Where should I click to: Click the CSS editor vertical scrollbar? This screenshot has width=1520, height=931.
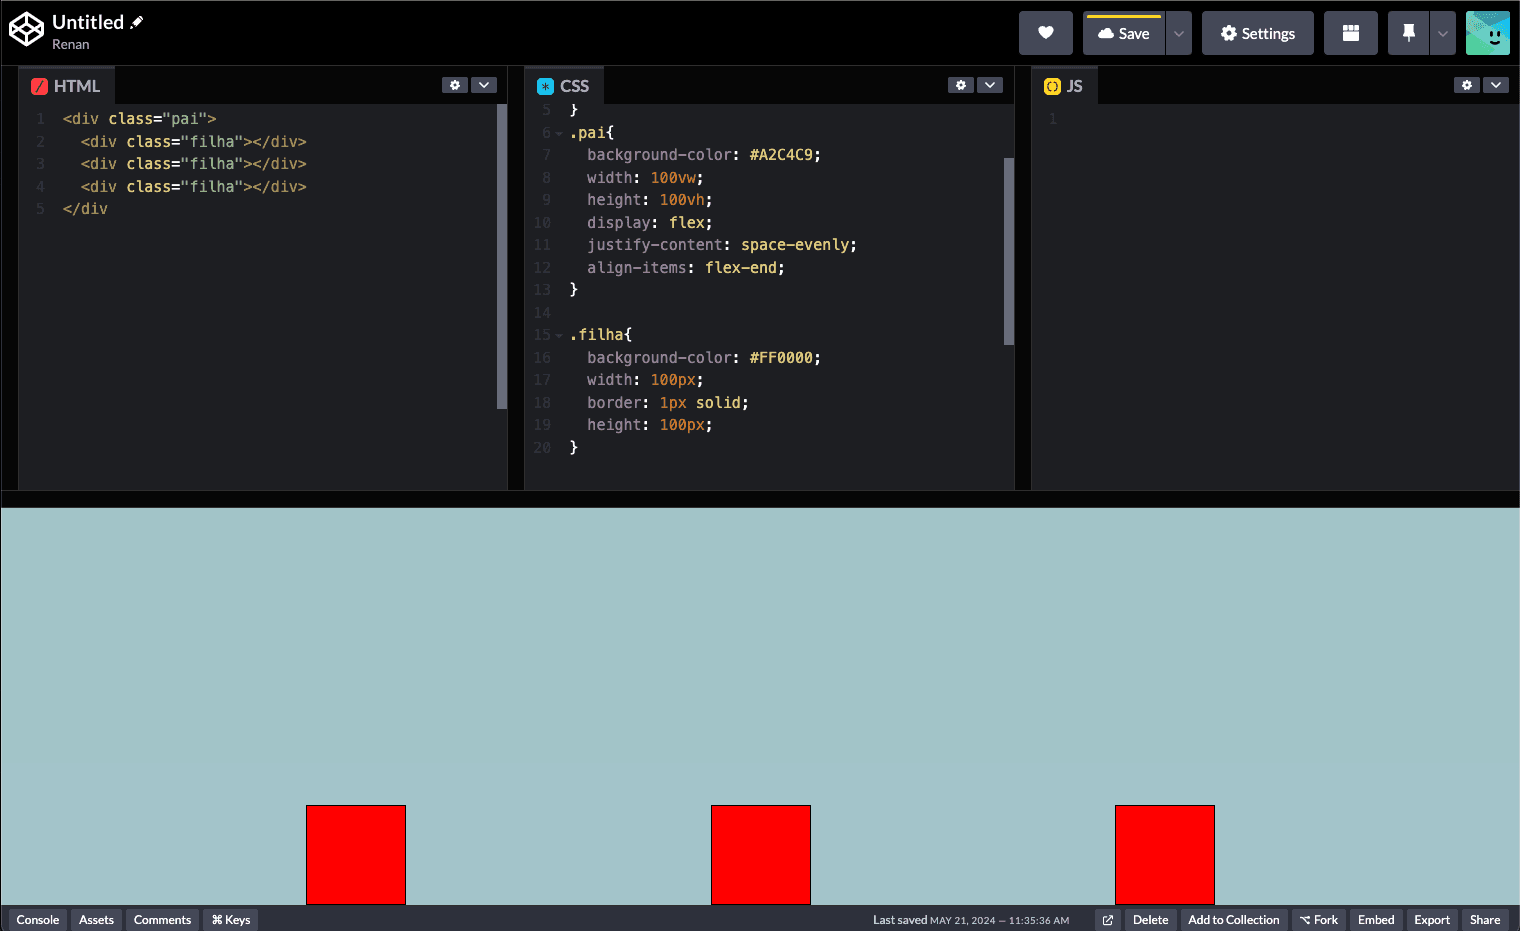click(1008, 250)
